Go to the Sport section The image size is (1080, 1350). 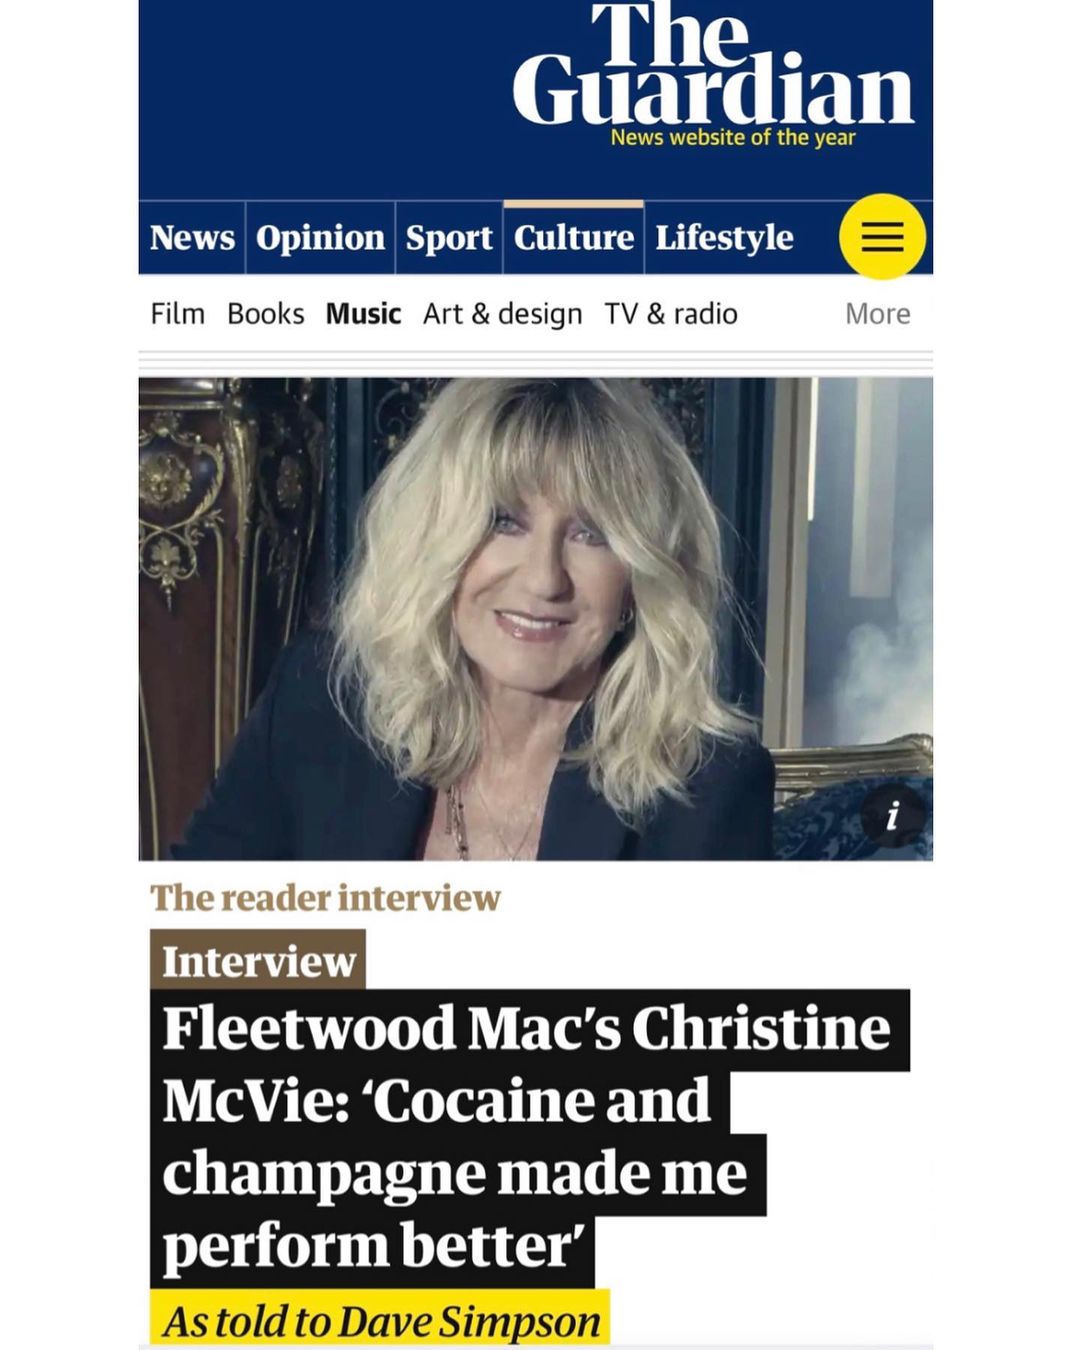(x=449, y=238)
